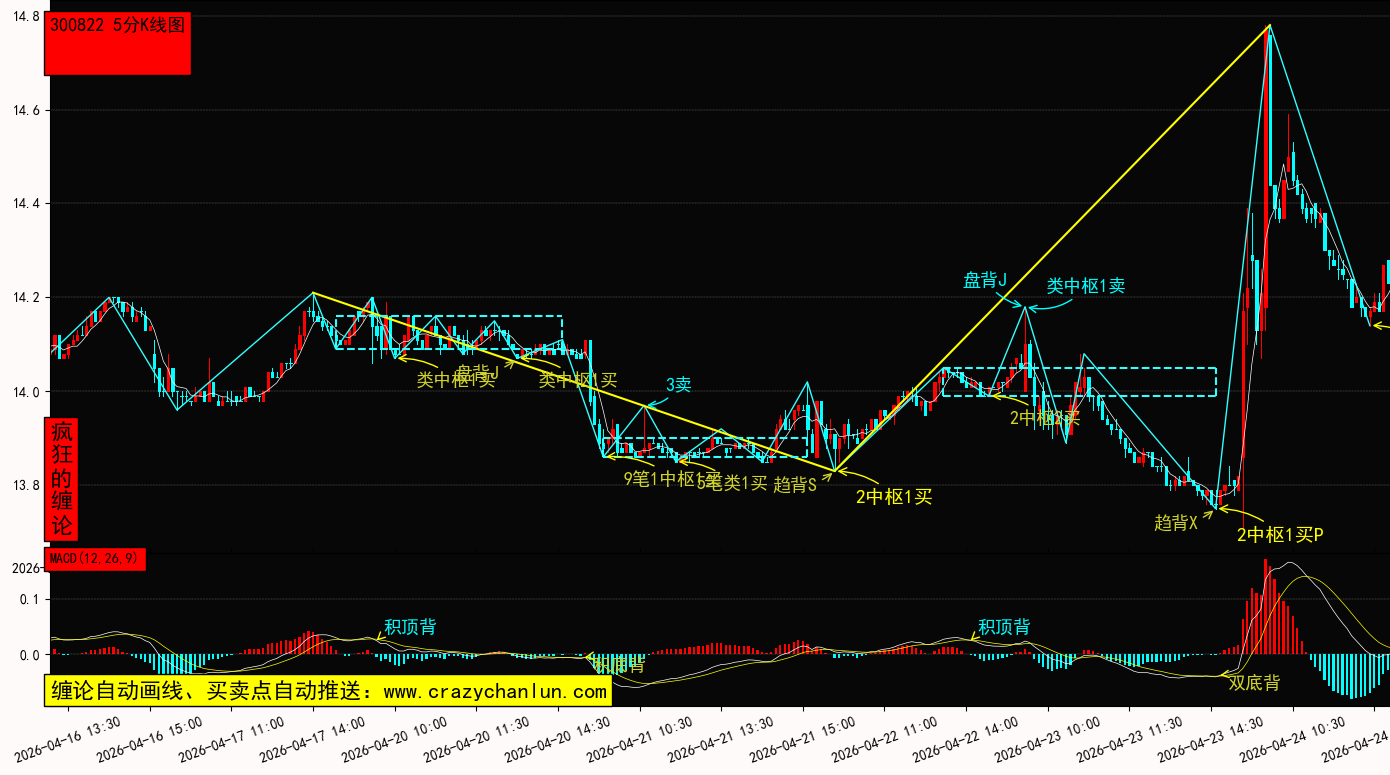Click the red 疯狂的缠论 vertical watermark

click(x=62, y=479)
